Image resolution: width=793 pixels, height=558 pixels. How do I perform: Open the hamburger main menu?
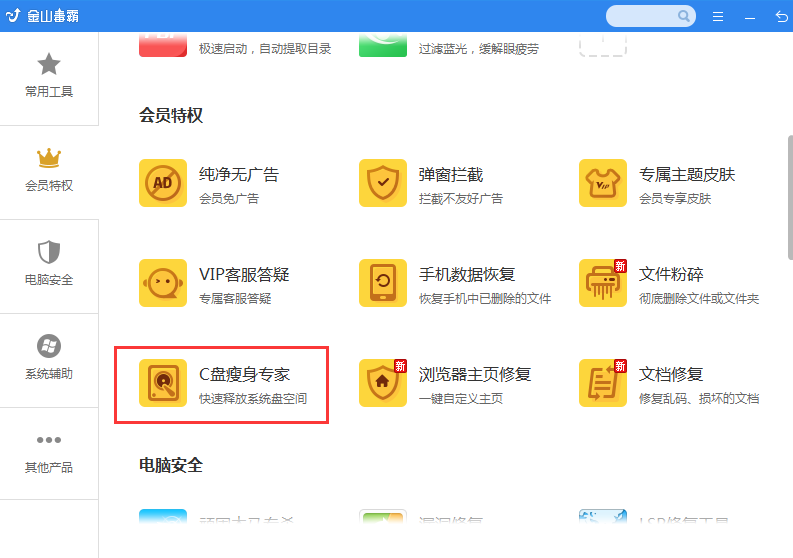pyautogui.click(x=718, y=17)
